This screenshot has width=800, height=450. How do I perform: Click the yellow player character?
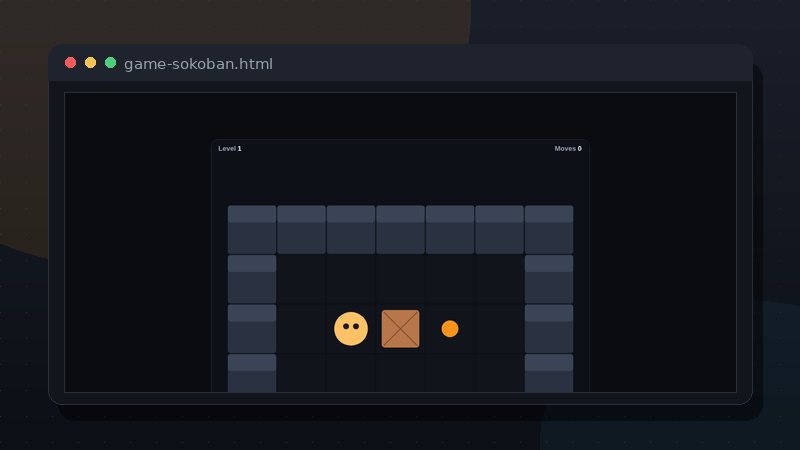351,329
